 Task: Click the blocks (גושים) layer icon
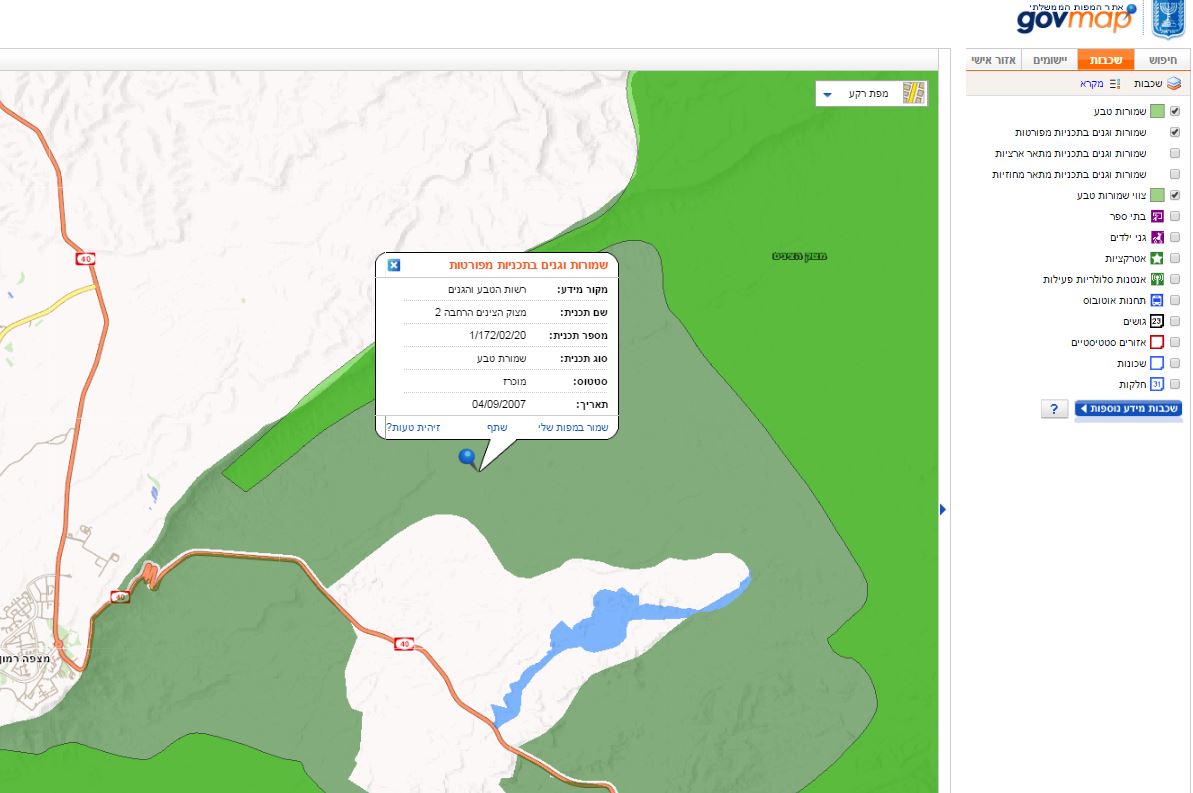point(1157,321)
